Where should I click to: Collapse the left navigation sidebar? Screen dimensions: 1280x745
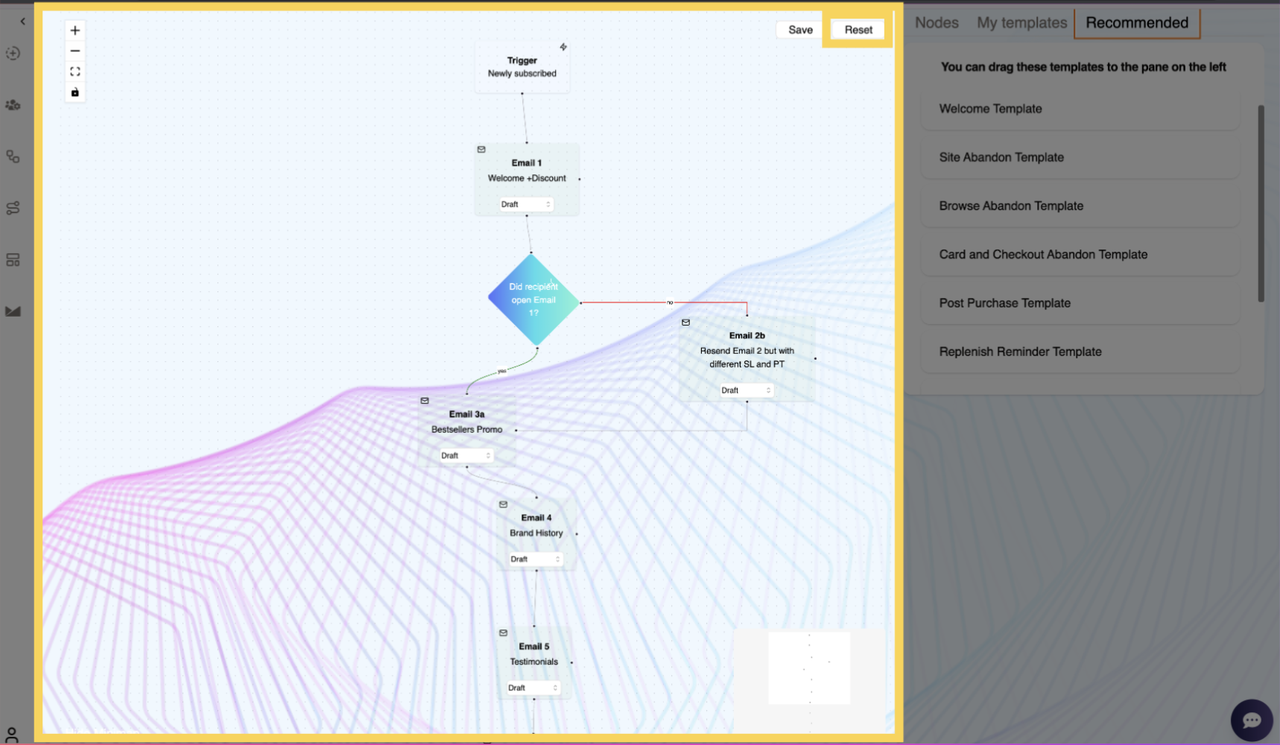[22, 20]
